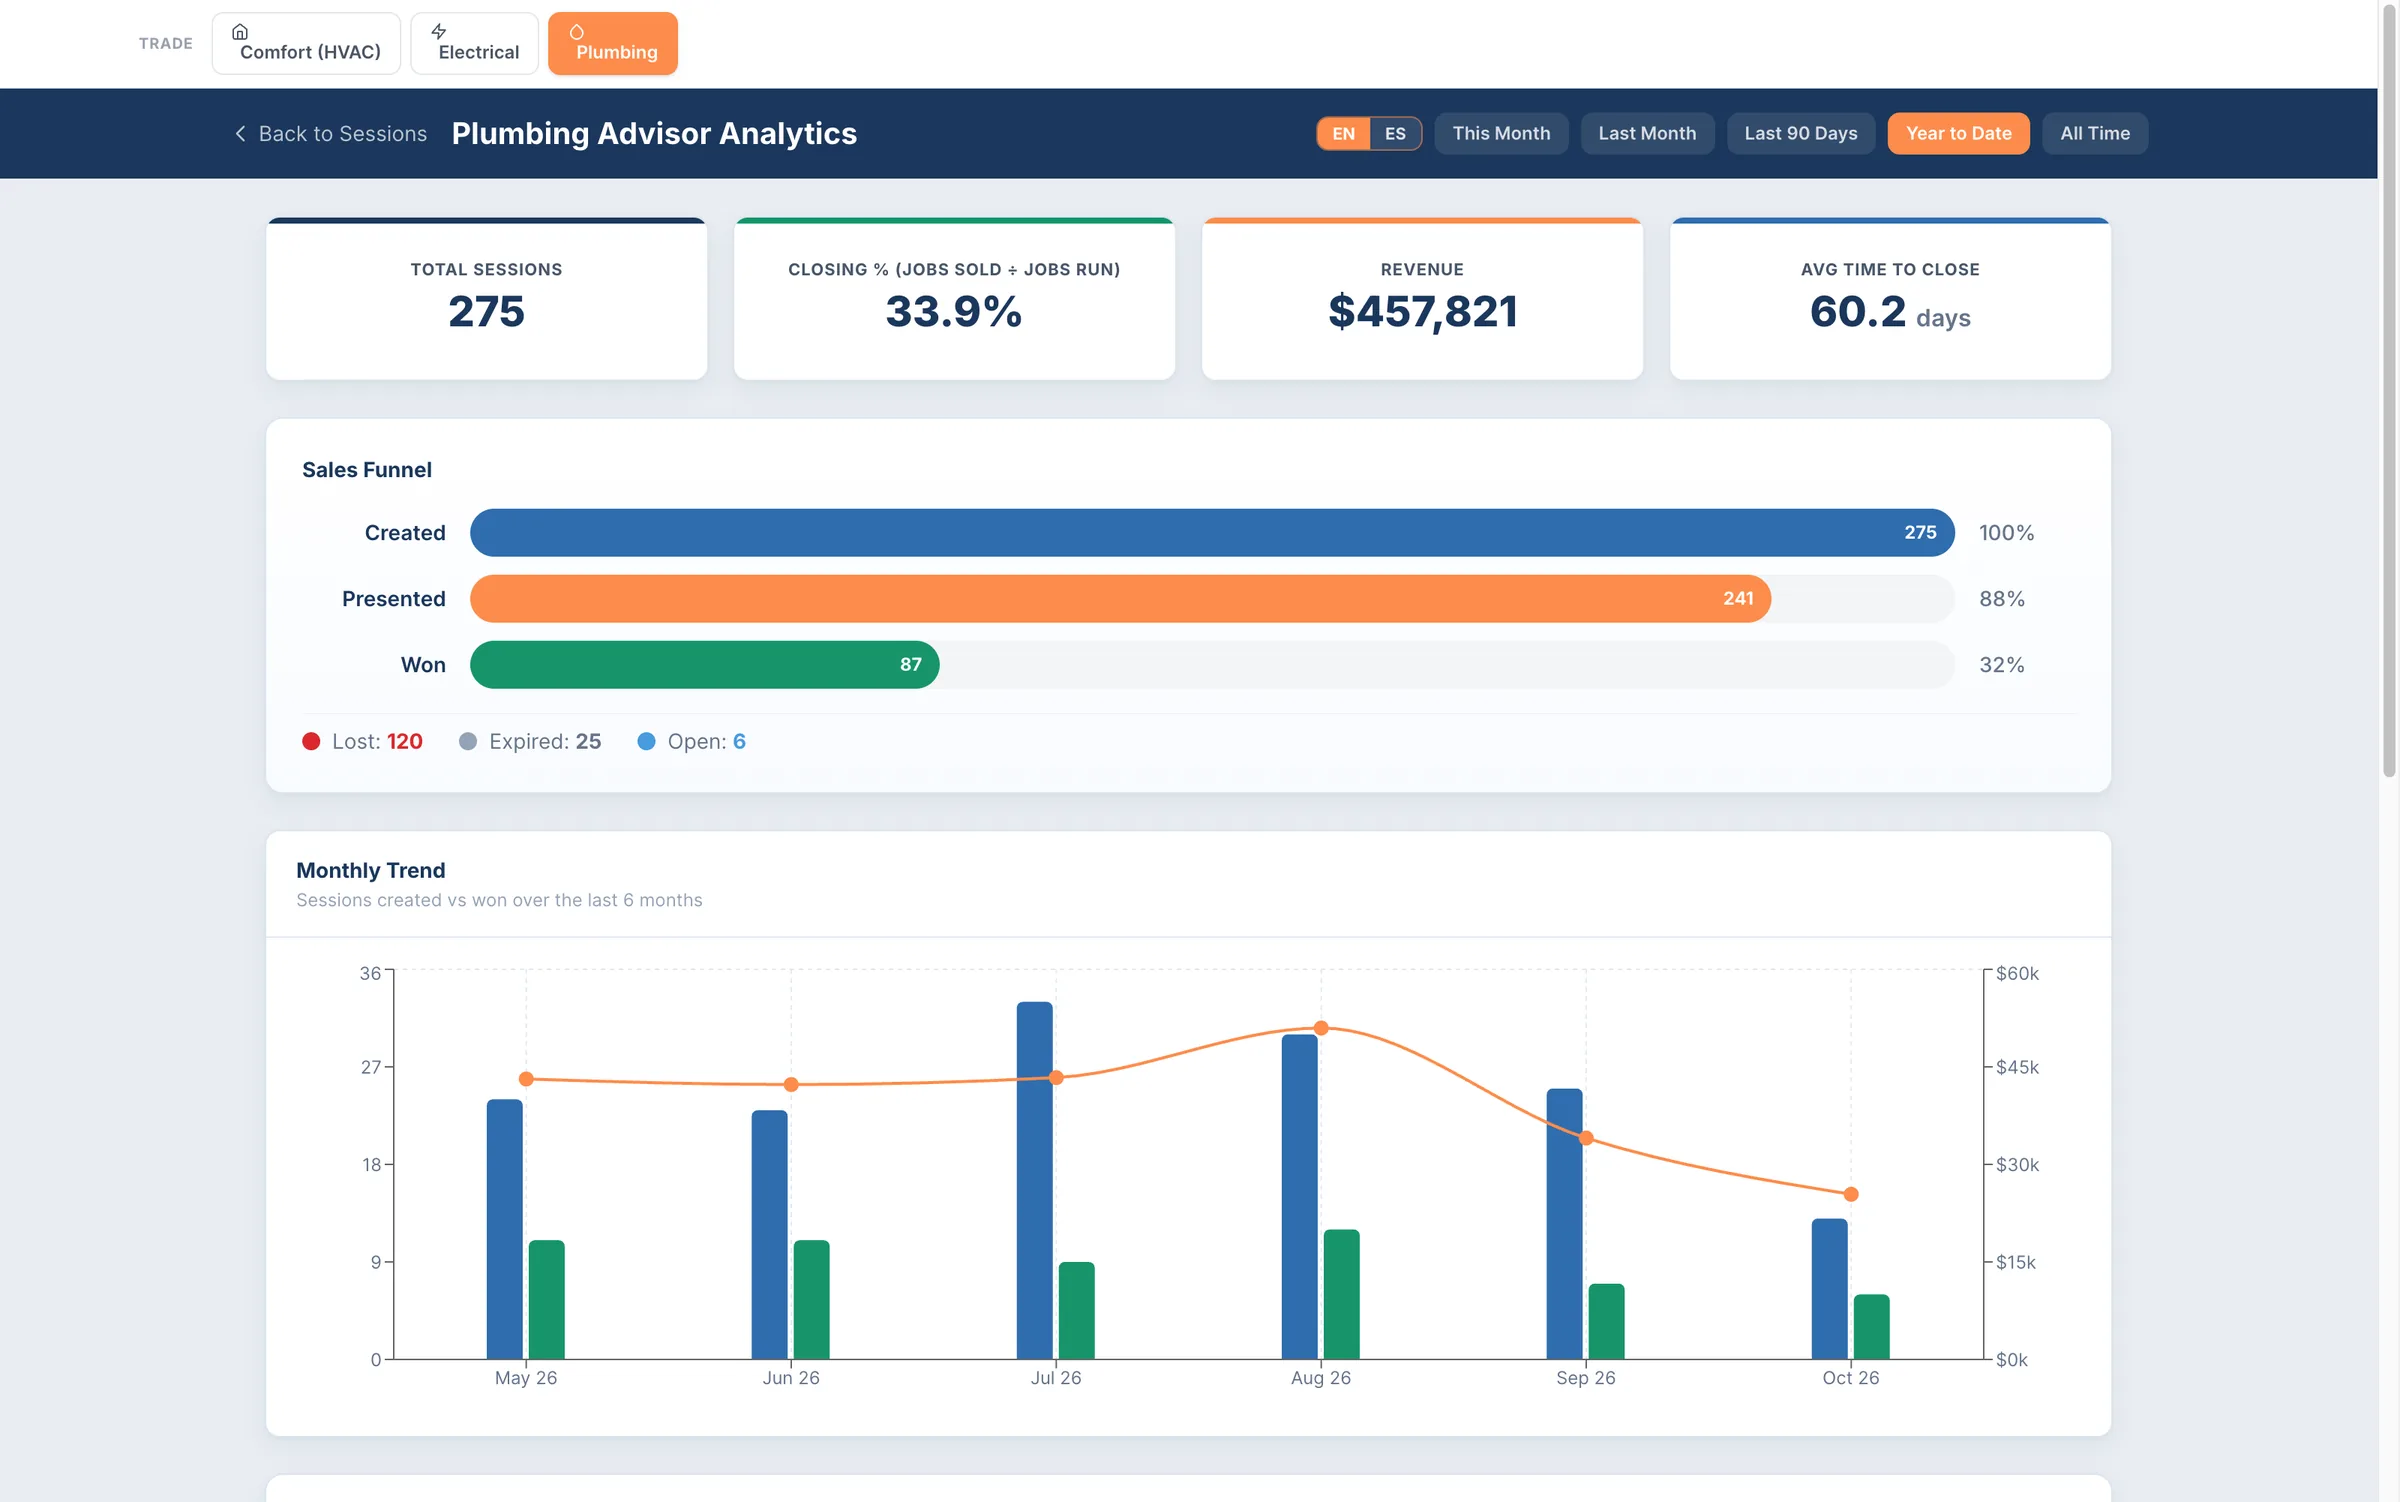Click the Sep 26 axis label
The height and width of the screenshot is (1502, 2400).
[x=1585, y=1377]
